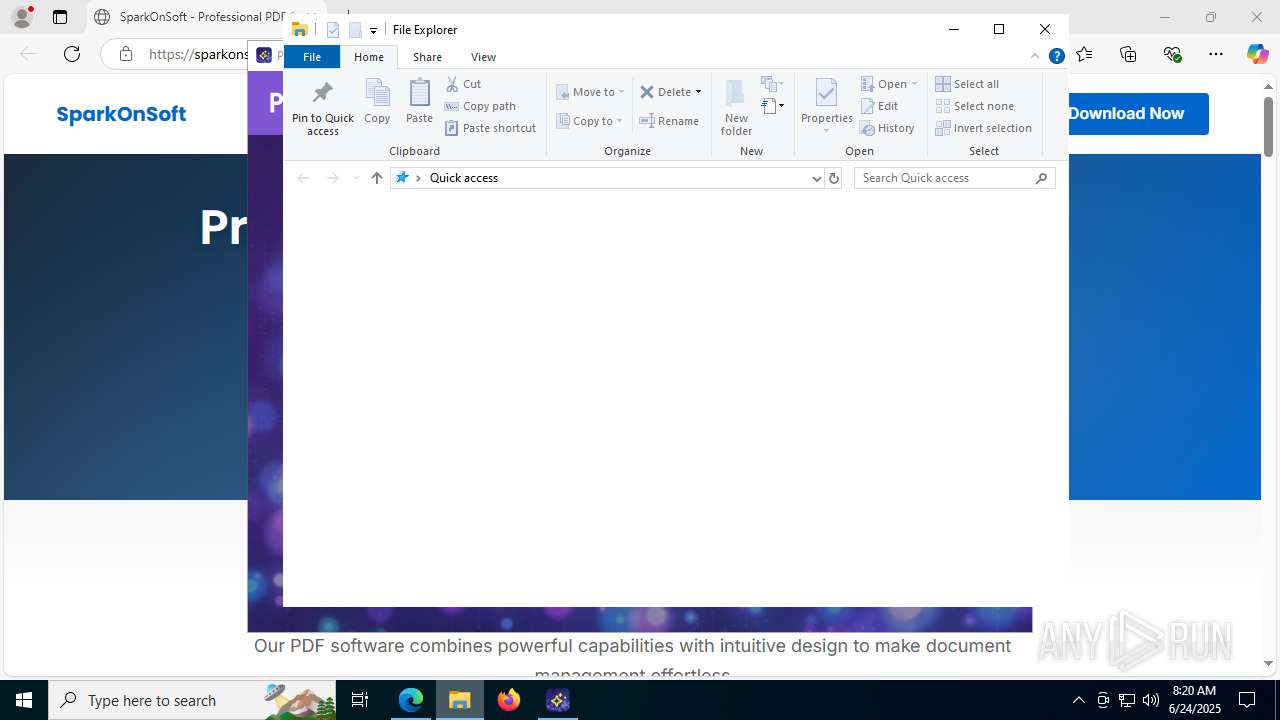This screenshot has height=720, width=1280.
Task: Click the Properties quick access toolbar icon
Action: tap(333, 30)
